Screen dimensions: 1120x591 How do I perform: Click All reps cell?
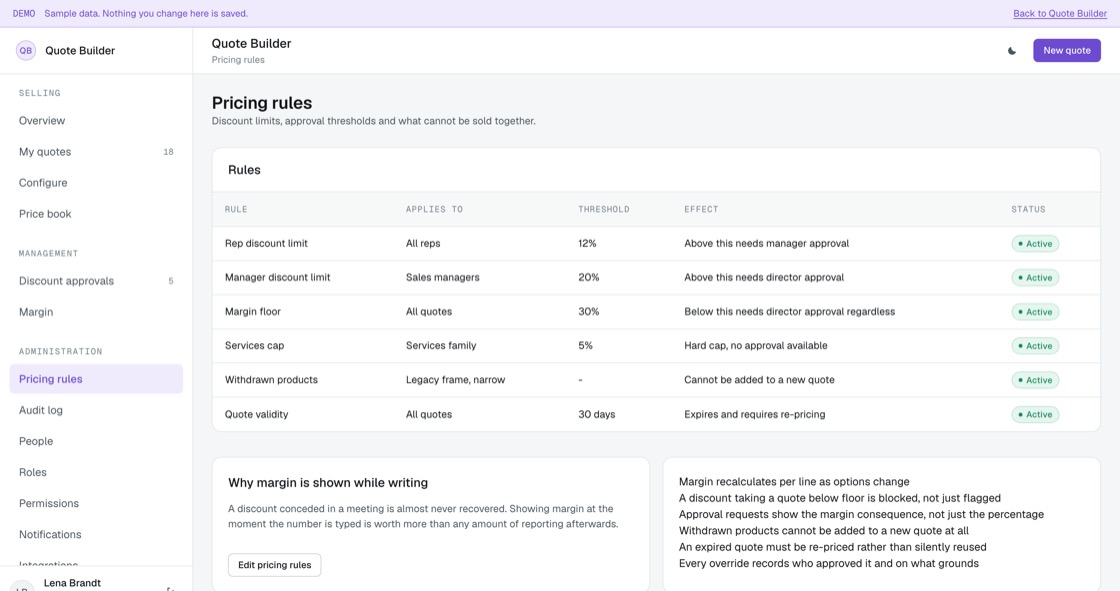[423, 244]
